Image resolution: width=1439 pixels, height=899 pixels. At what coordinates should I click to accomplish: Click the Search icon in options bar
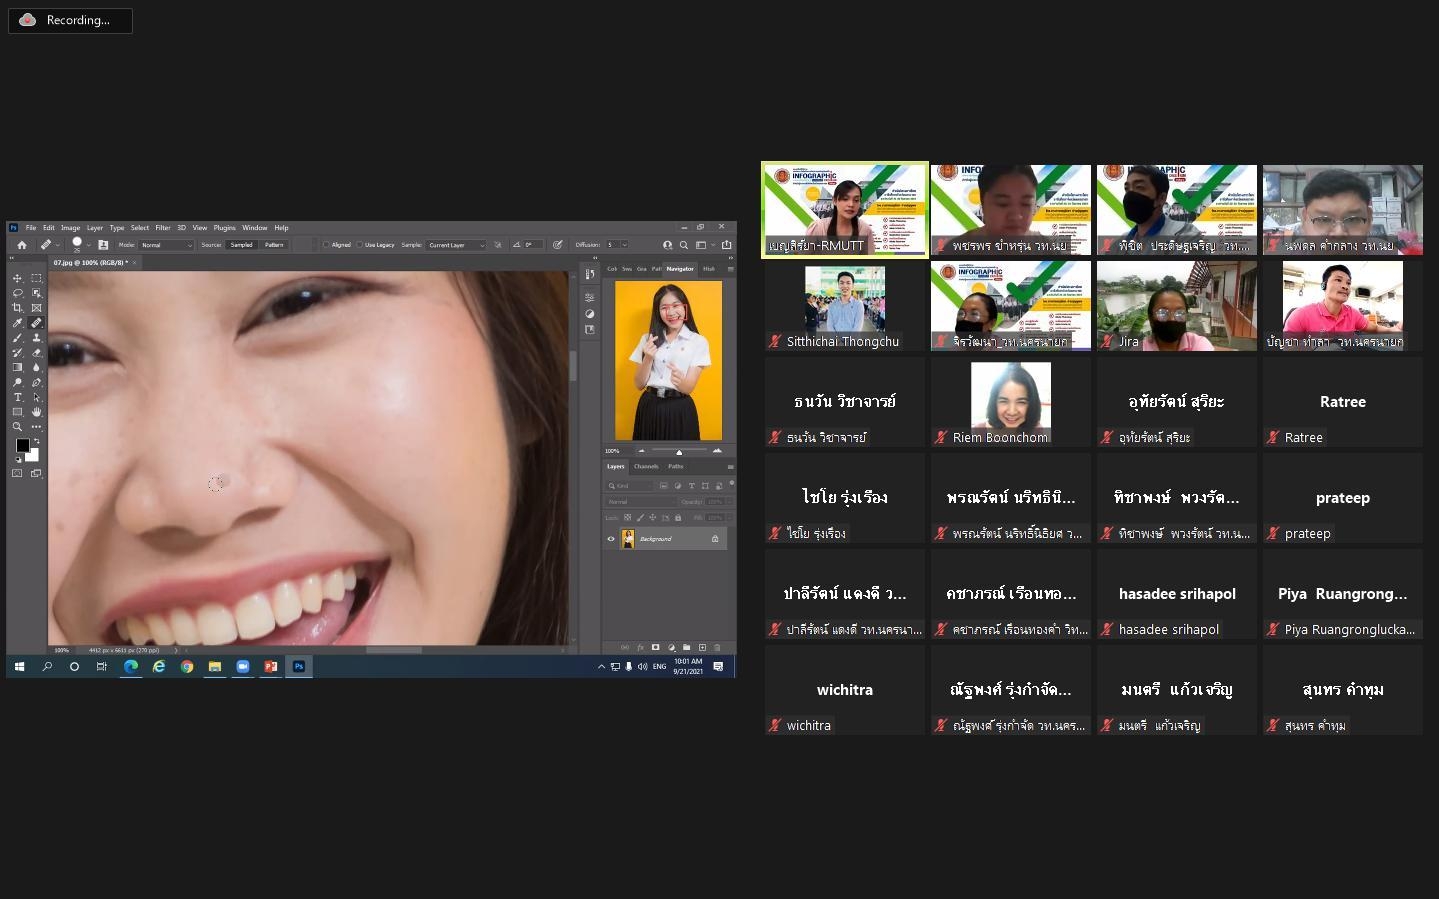click(684, 245)
